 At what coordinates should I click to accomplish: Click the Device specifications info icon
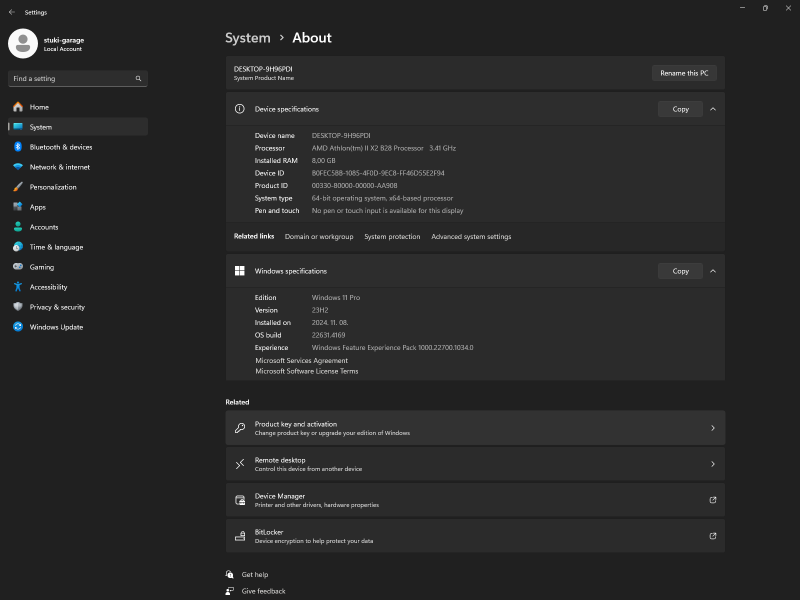[x=239, y=109]
